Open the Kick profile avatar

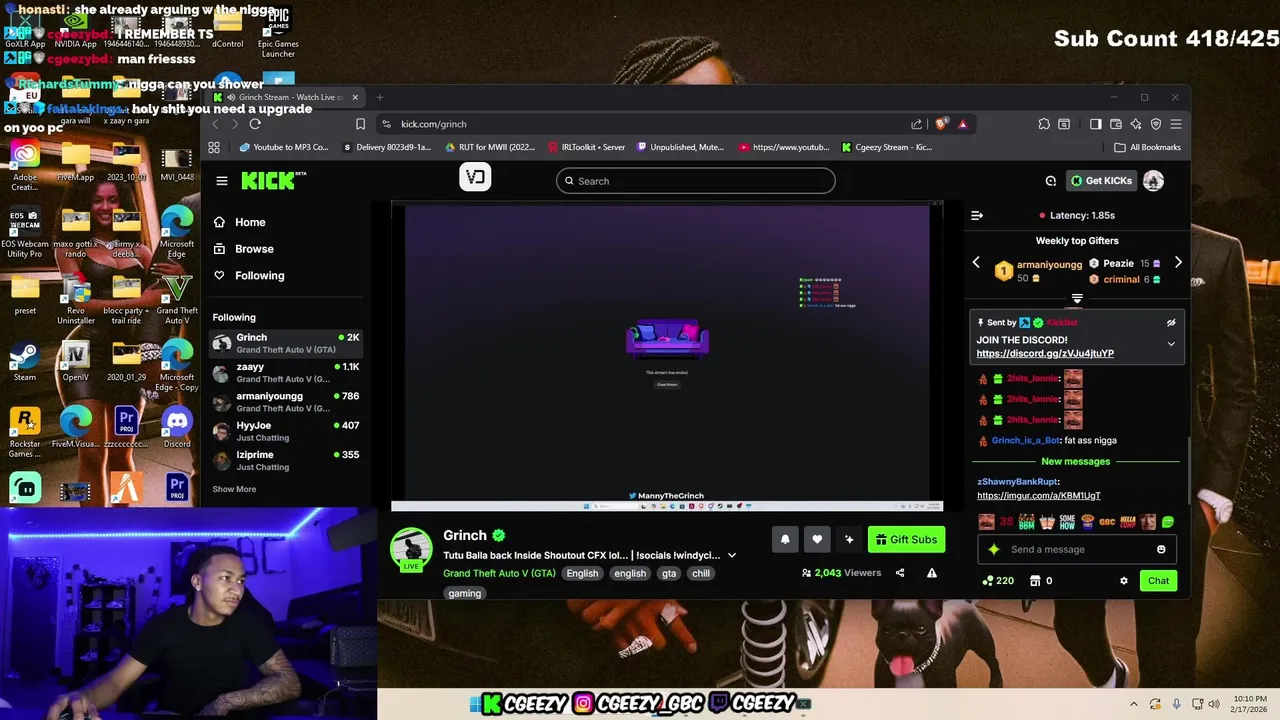1153,181
